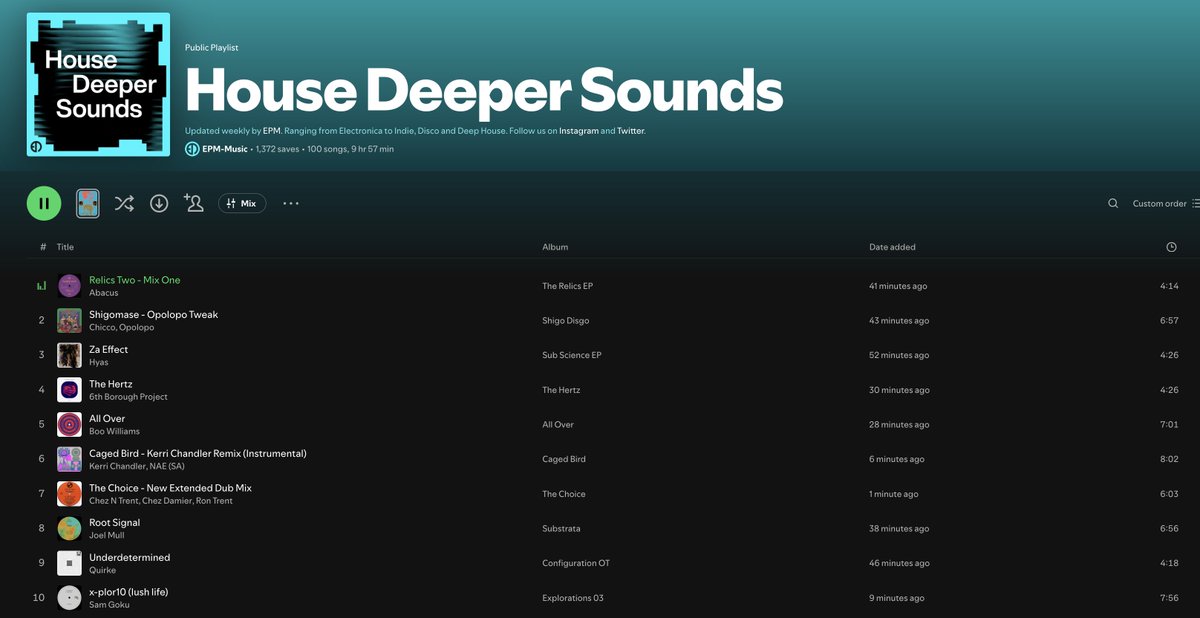Open the Substrata album
Viewport: 1200px width, 618px height.
[561, 529]
